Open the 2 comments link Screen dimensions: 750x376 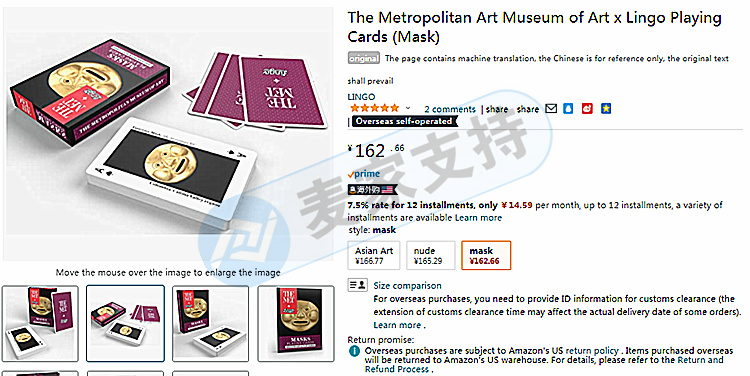(450, 109)
